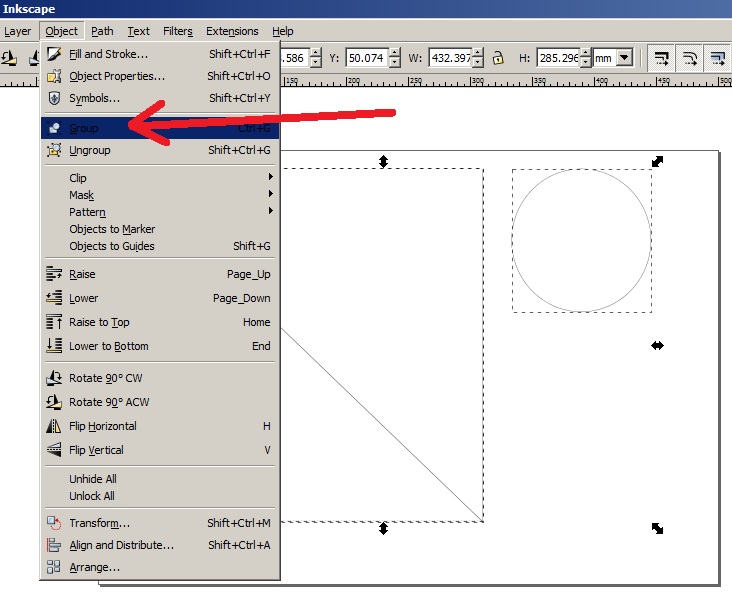Open the Transform dialog
Viewport: 732px width, 597px height.
pyautogui.click(x=160, y=523)
